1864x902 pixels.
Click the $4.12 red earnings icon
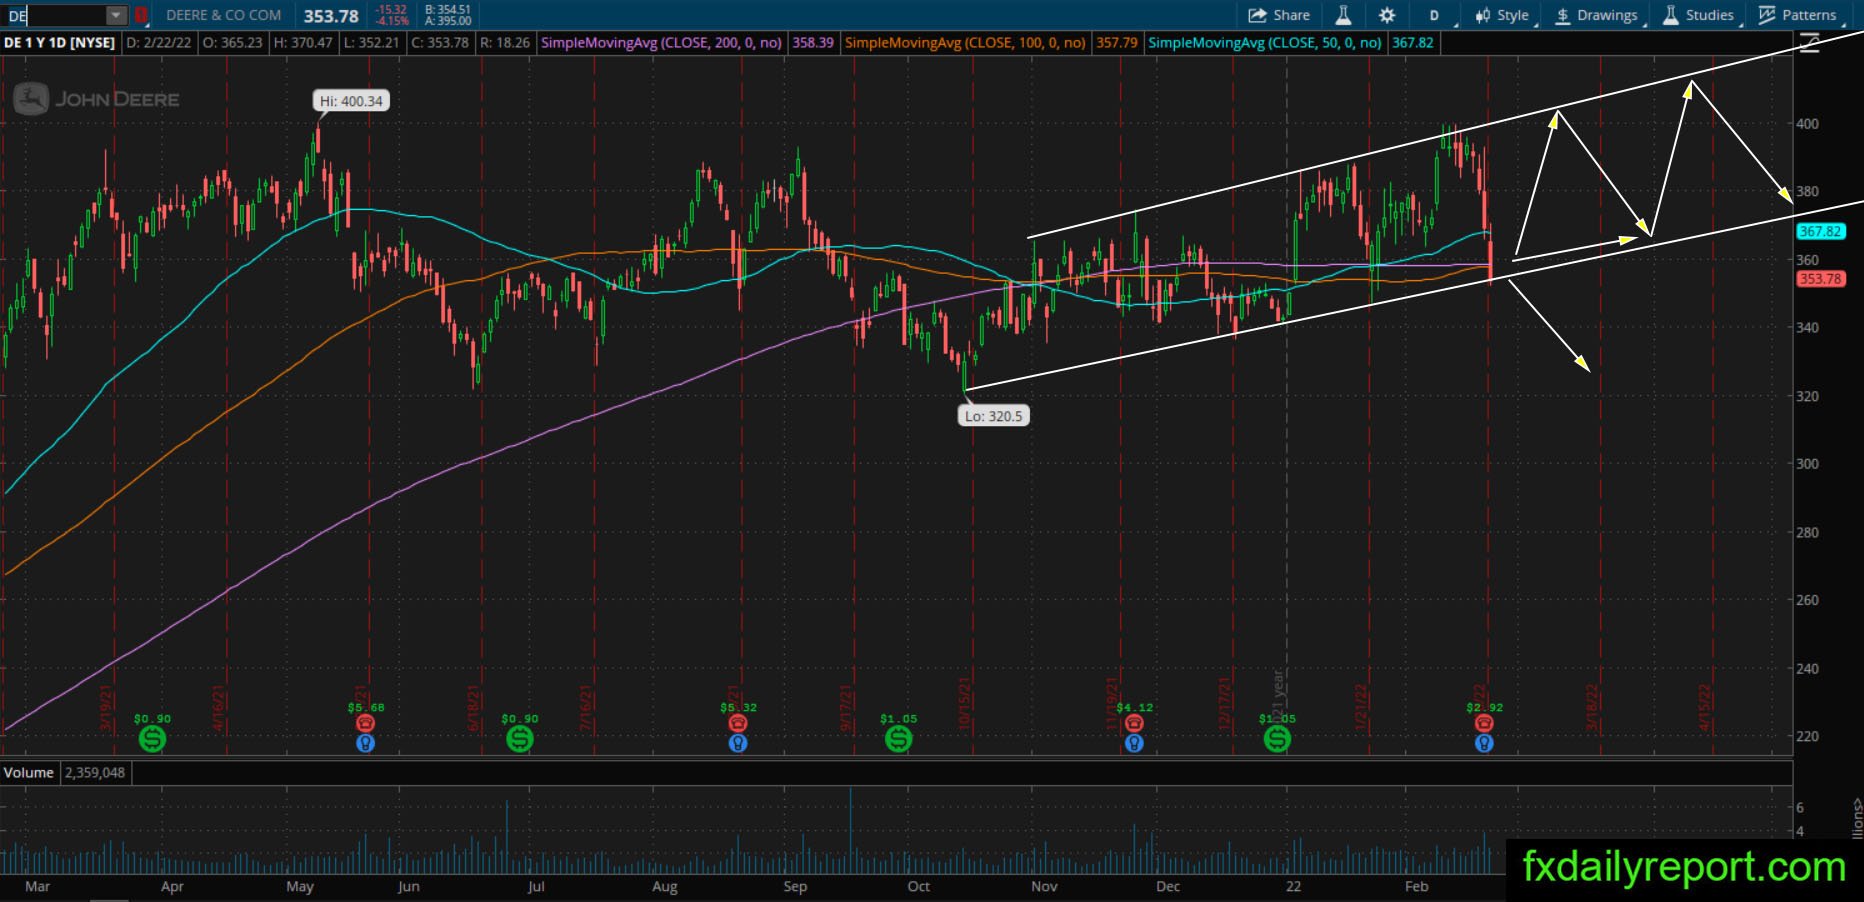coord(1134,723)
